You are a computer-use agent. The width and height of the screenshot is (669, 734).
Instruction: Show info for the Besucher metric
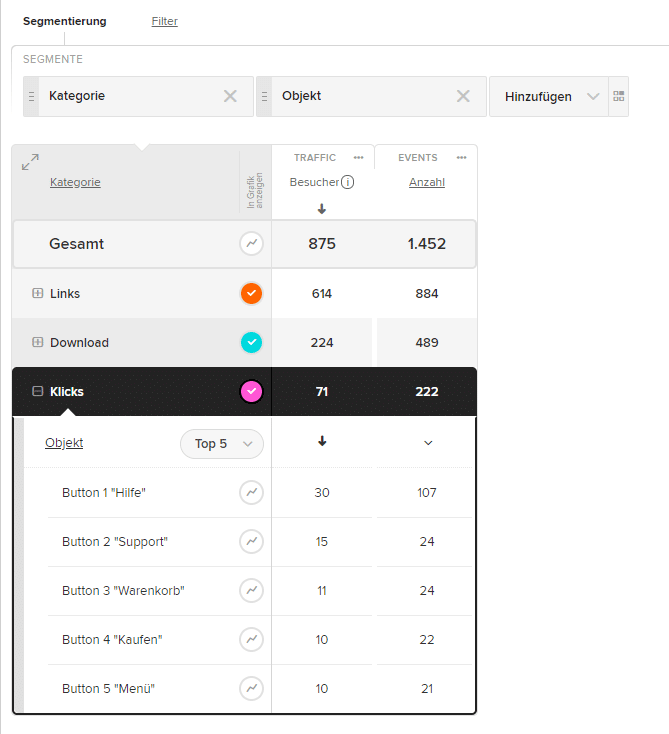click(x=347, y=182)
